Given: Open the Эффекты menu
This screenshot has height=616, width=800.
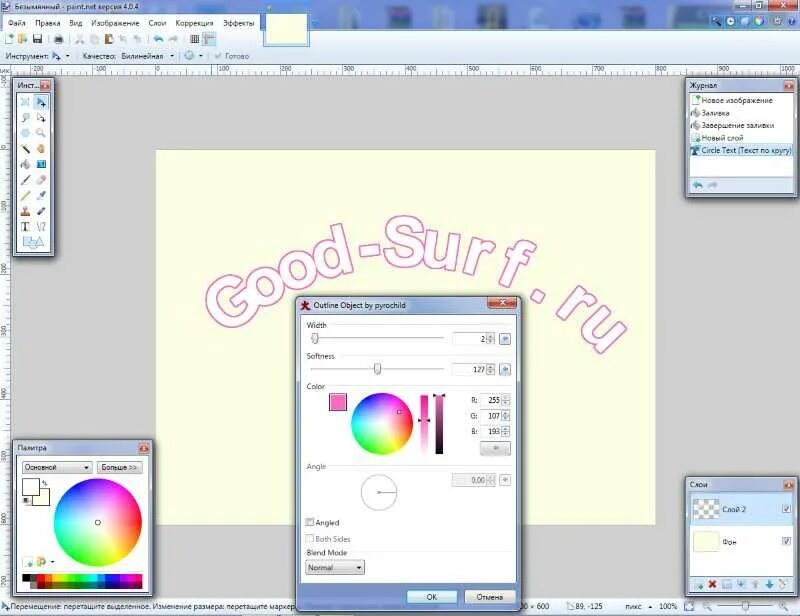Looking at the screenshot, I should point(238,23).
